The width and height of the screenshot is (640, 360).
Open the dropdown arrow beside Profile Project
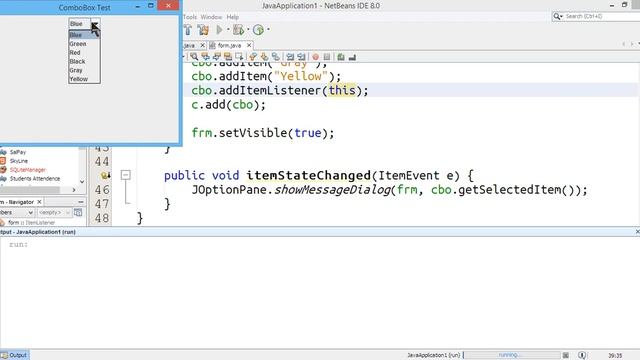tap(268, 30)
